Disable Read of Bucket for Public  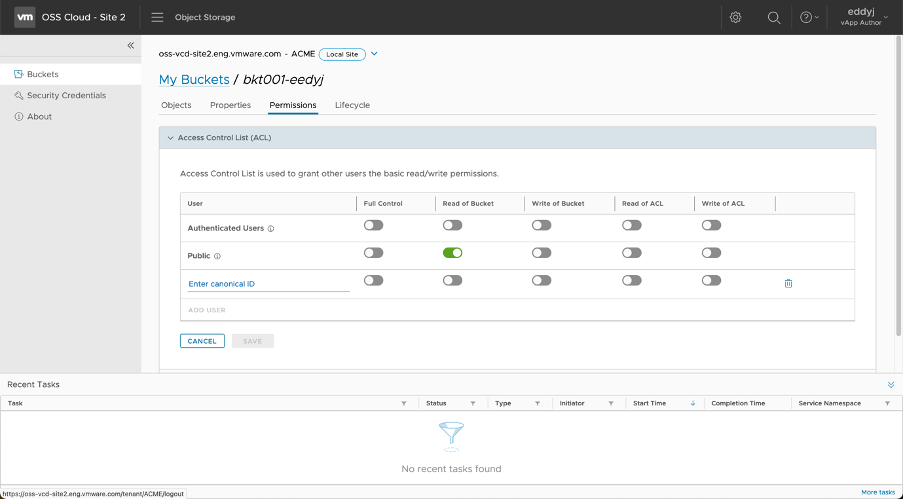[452, 253]
